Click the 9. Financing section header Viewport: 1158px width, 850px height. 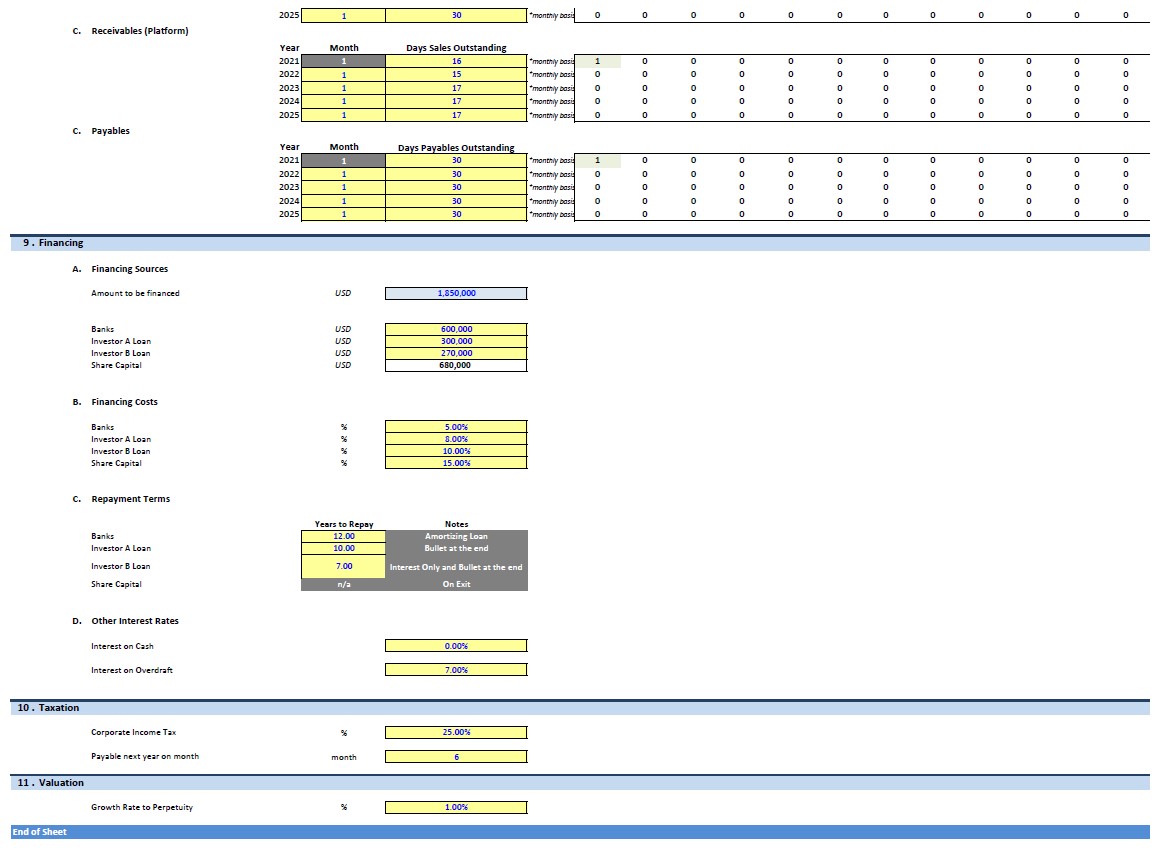[x=580, y=243]
